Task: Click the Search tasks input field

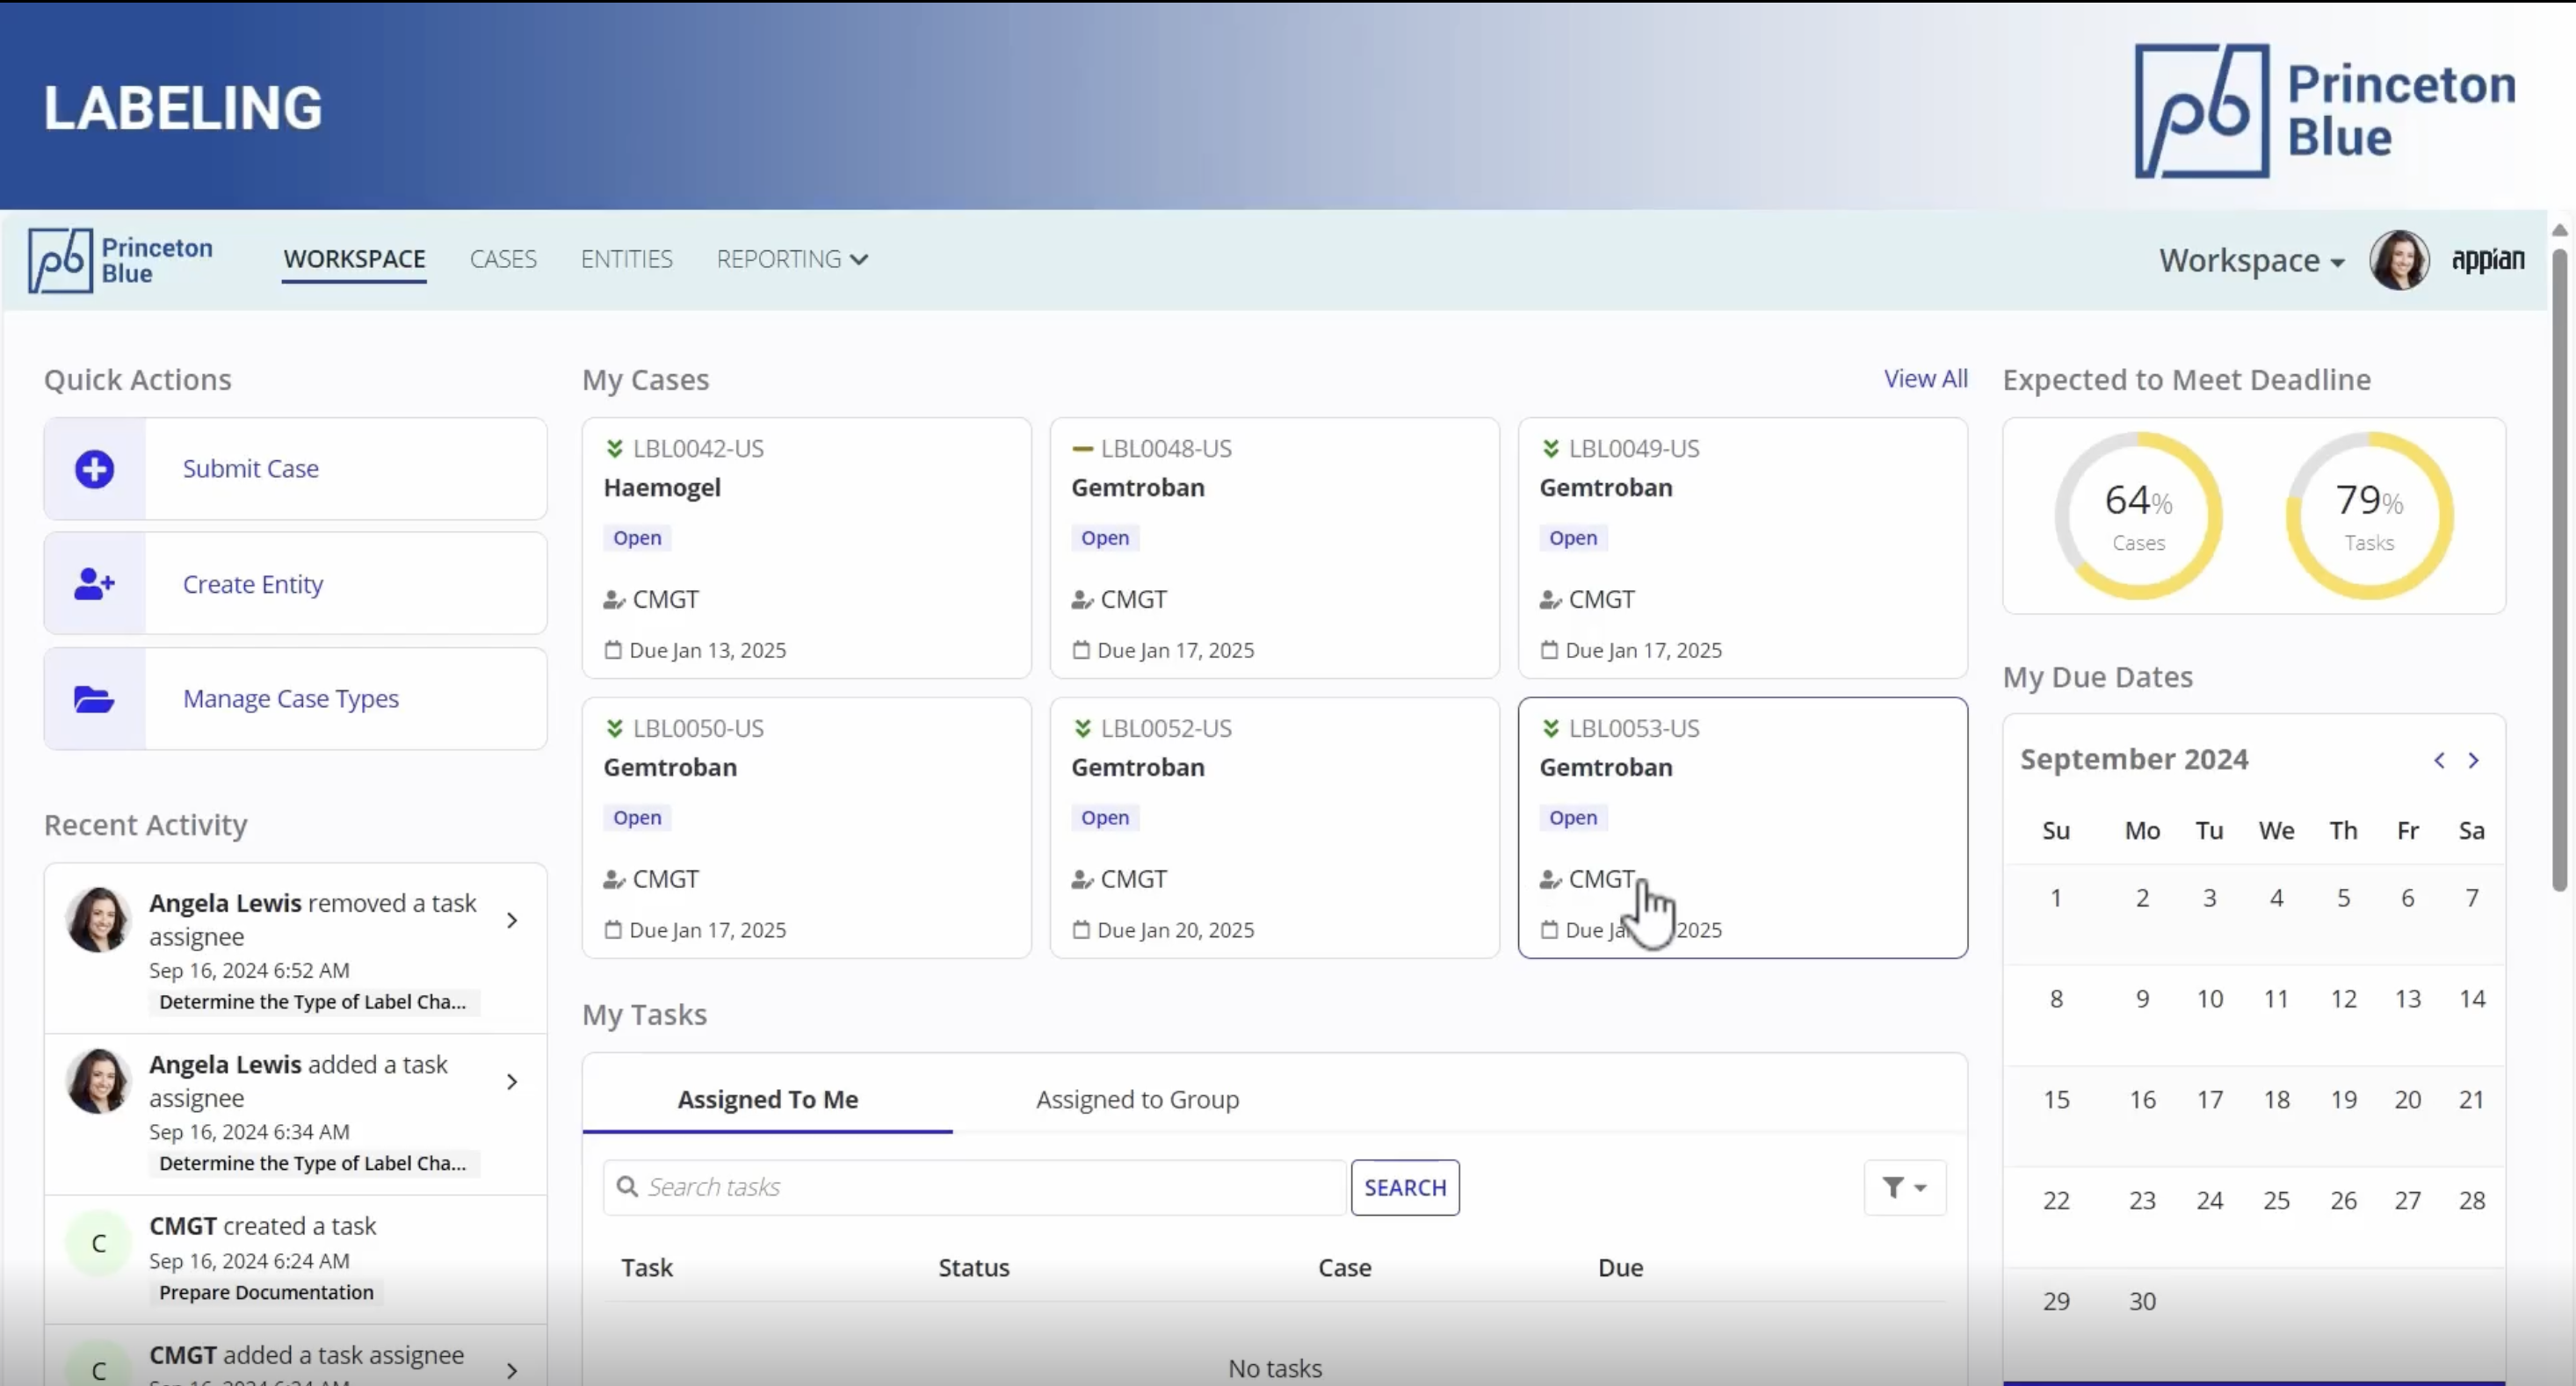Action: coord(975,1187)
